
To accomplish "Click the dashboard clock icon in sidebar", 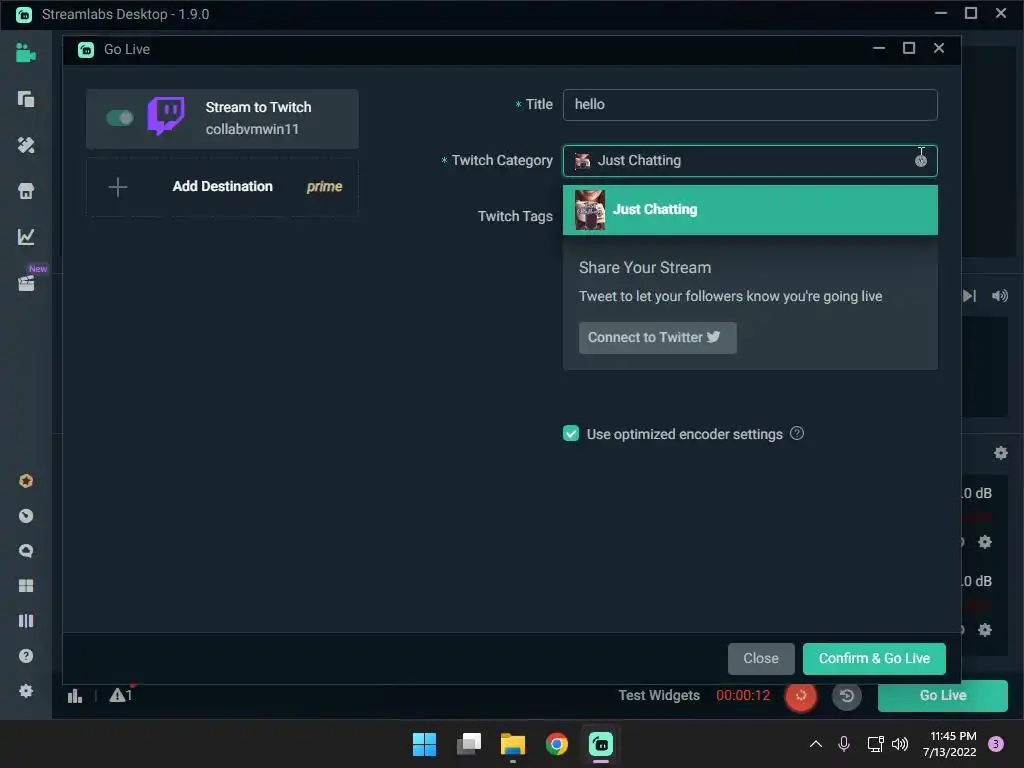I will point(25,516).
